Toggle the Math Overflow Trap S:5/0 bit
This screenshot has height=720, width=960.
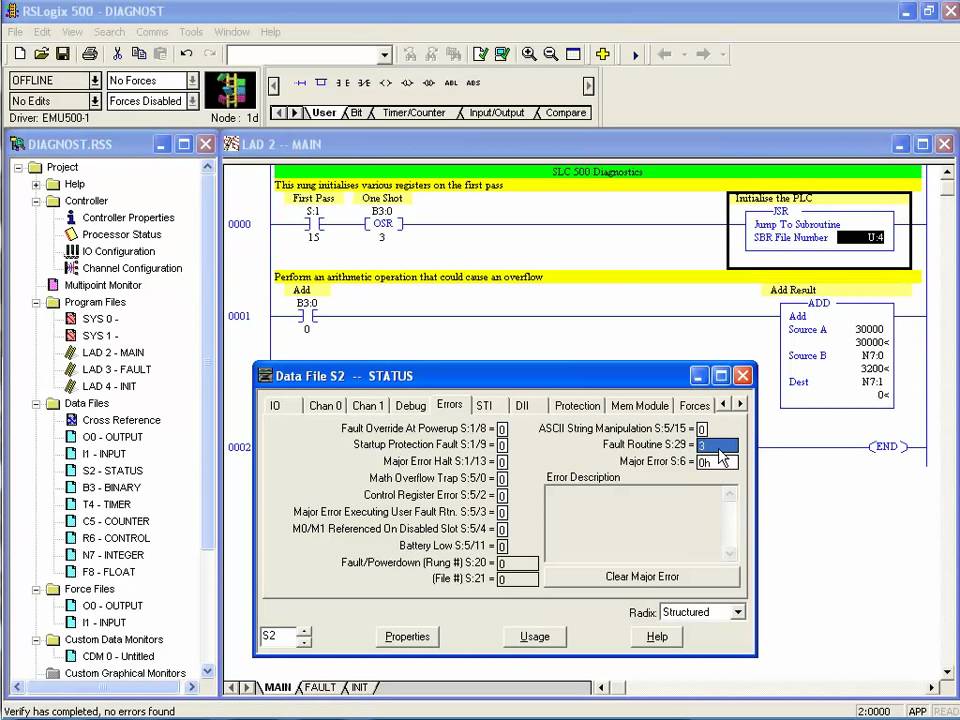click(501, 479)
